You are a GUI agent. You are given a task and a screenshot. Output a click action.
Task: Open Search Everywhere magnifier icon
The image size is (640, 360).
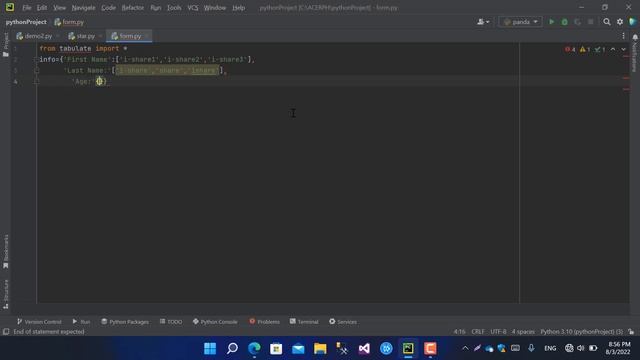[607, 22]
